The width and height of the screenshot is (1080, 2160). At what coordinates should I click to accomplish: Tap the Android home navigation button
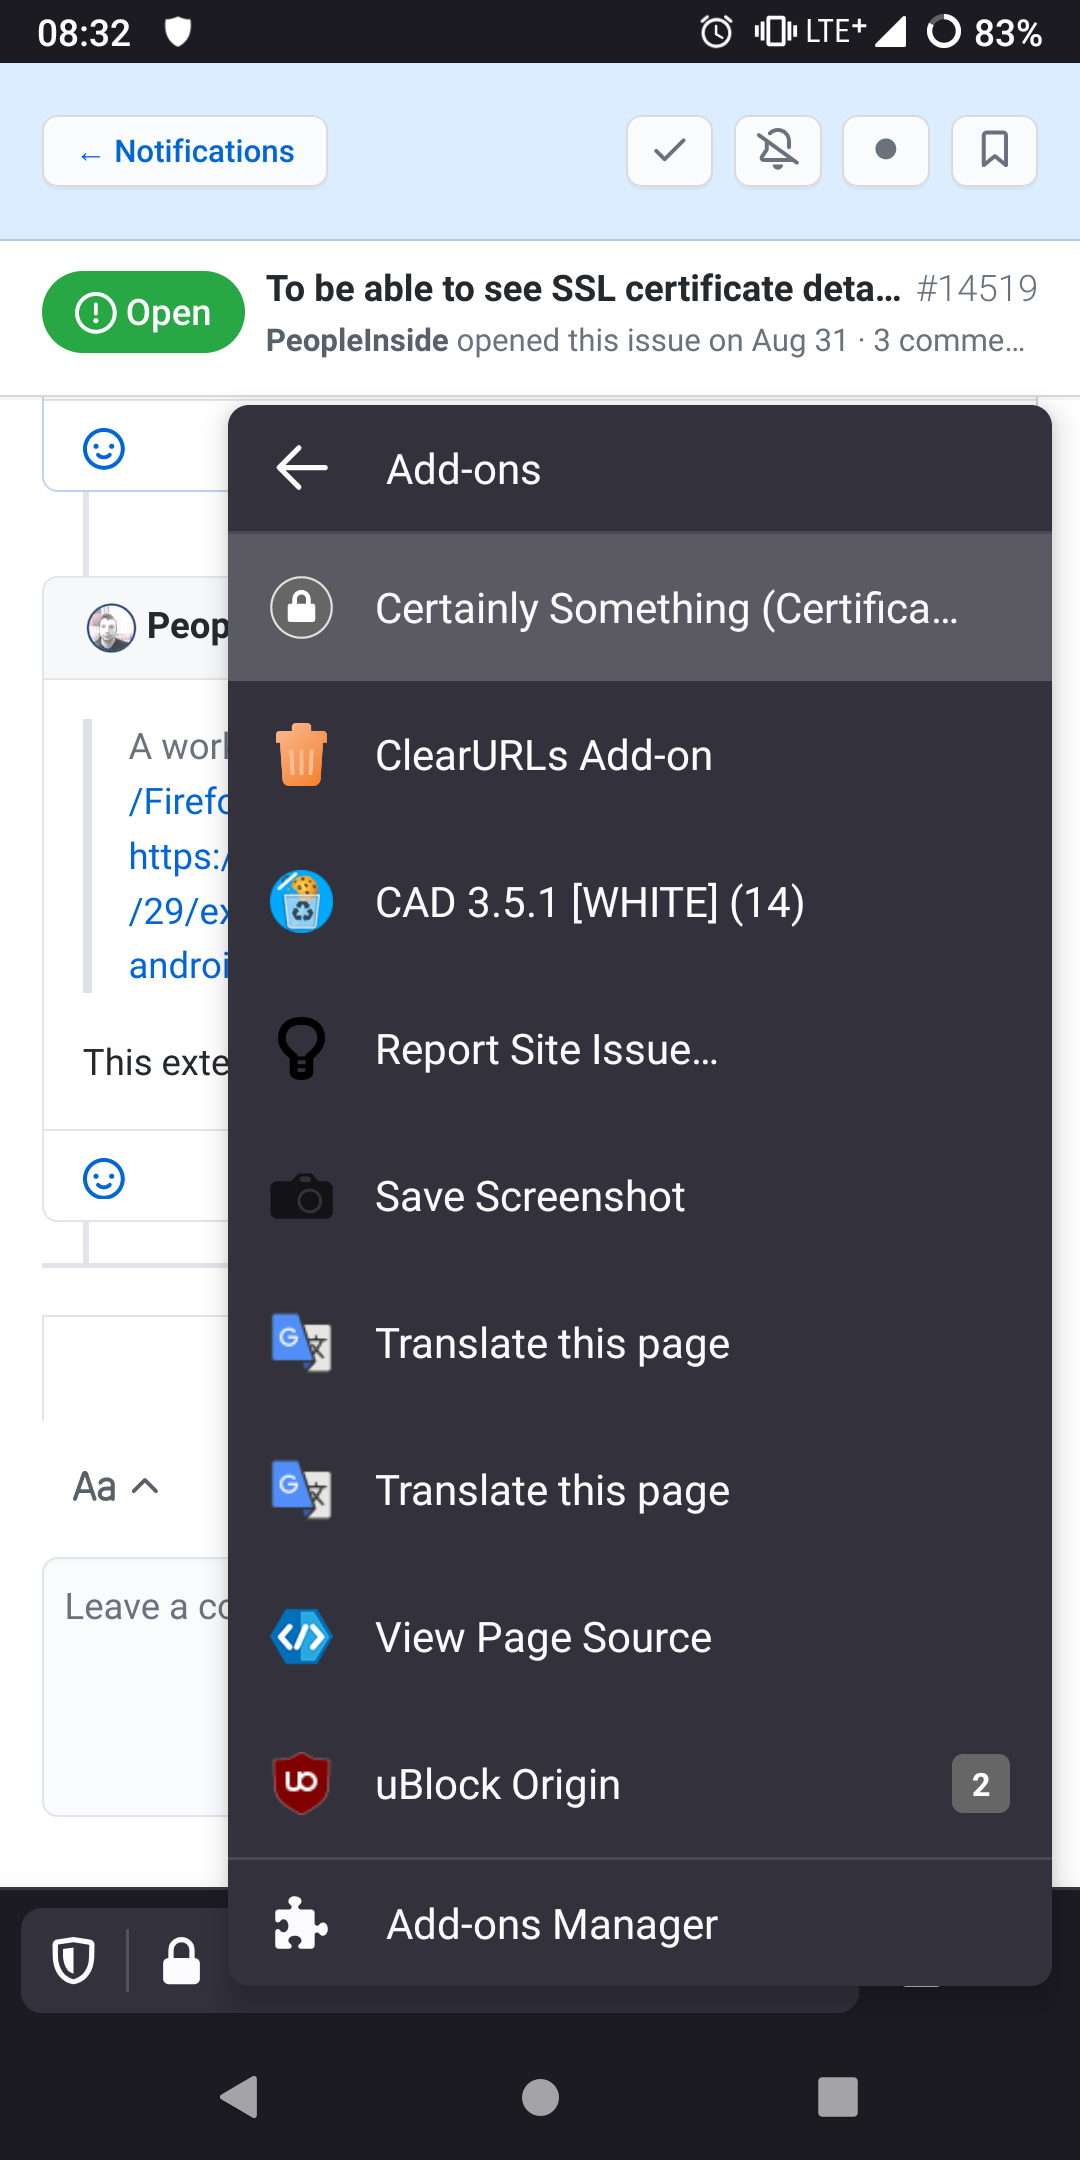540,2097
